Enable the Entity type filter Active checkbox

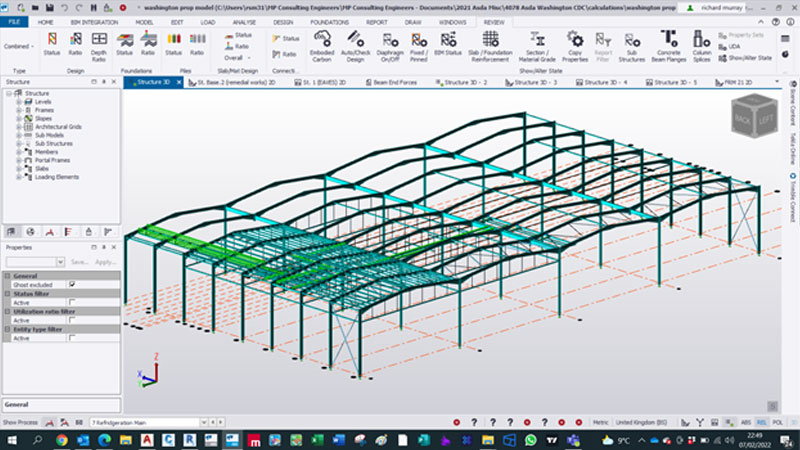tap(72, 338)
